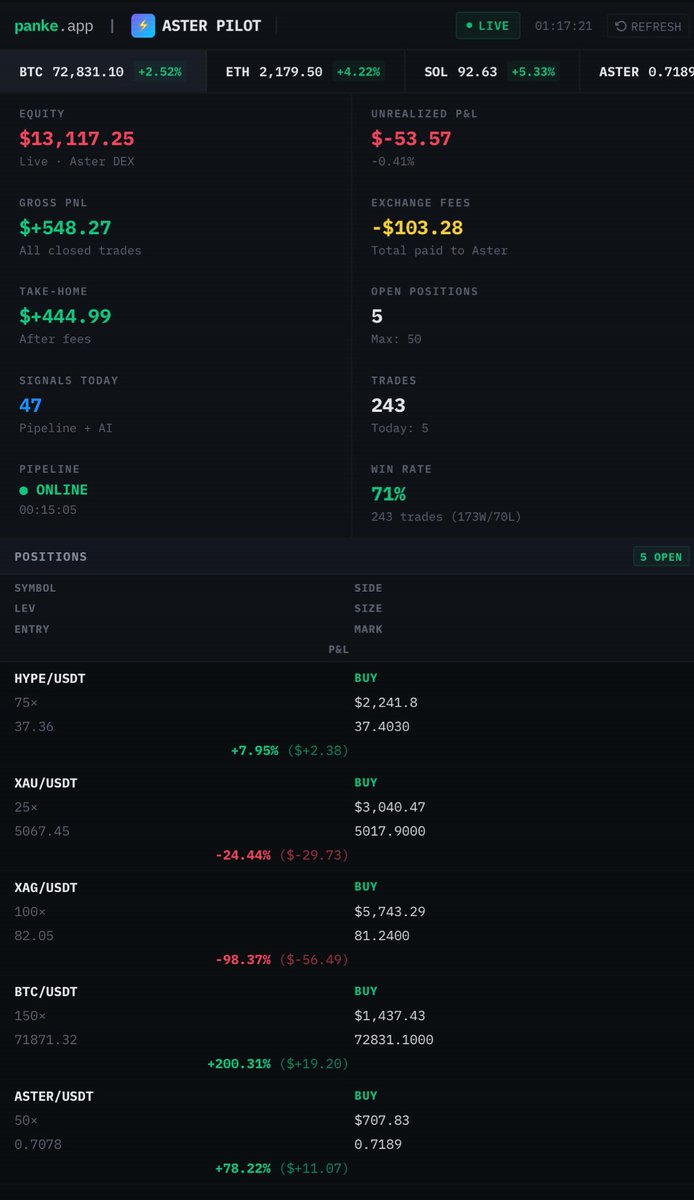Image resolution: width=694 pixels, height=1200 pixels.
Task: Click the Signals Today count 47
Action: pyautogui.click(x=30, y=405)
